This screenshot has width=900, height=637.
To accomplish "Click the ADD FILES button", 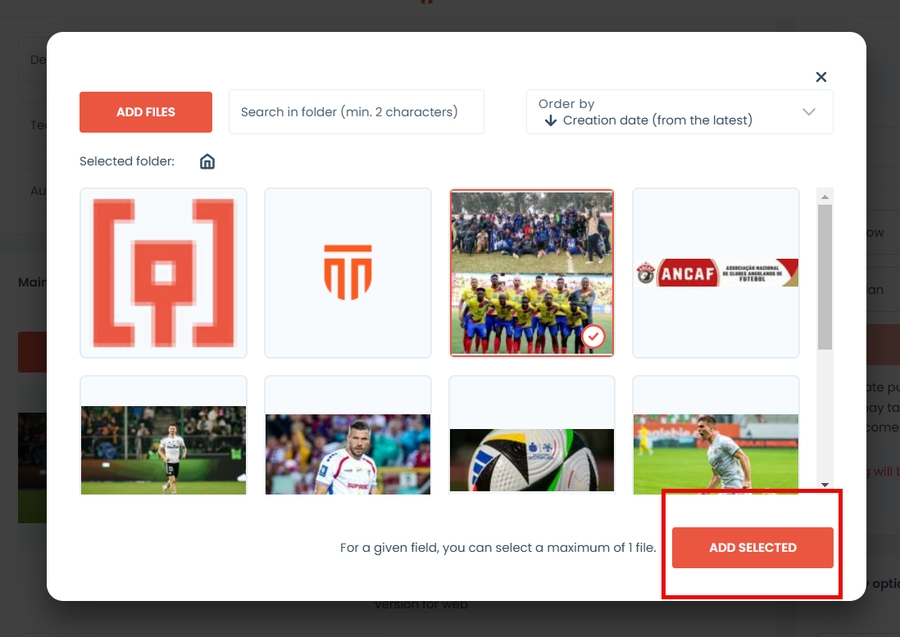I will click(146, 112).
